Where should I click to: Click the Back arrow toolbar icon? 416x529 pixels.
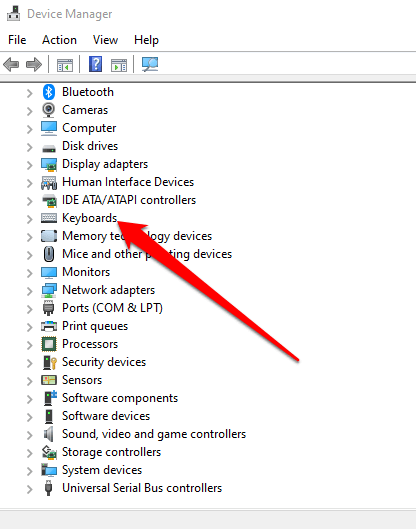tap(11, 64)
